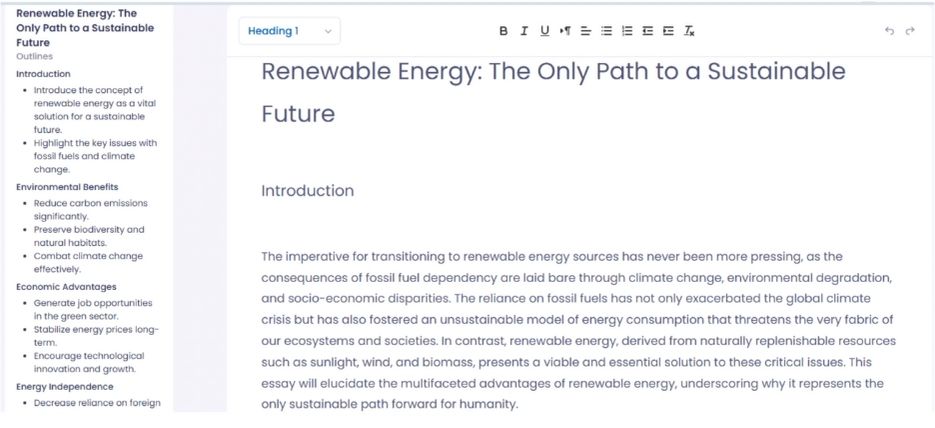Open the Heading 1 style dropdown
Viewport: 935px width, 428px height.
289,31
